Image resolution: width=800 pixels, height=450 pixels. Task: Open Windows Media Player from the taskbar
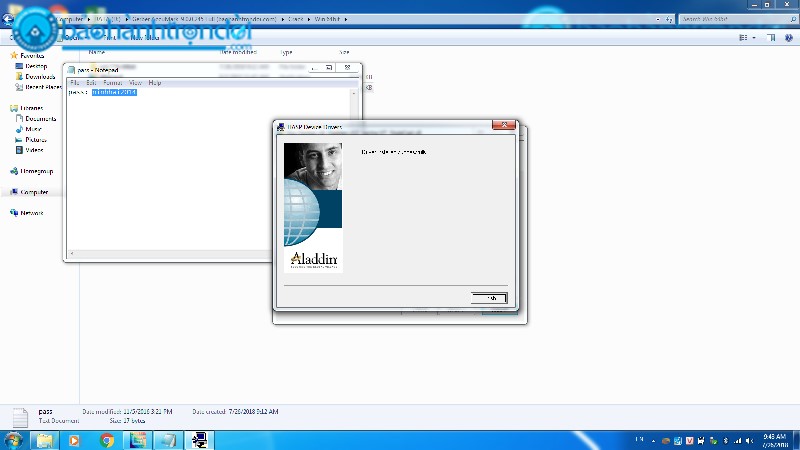(x=74, y=440)
